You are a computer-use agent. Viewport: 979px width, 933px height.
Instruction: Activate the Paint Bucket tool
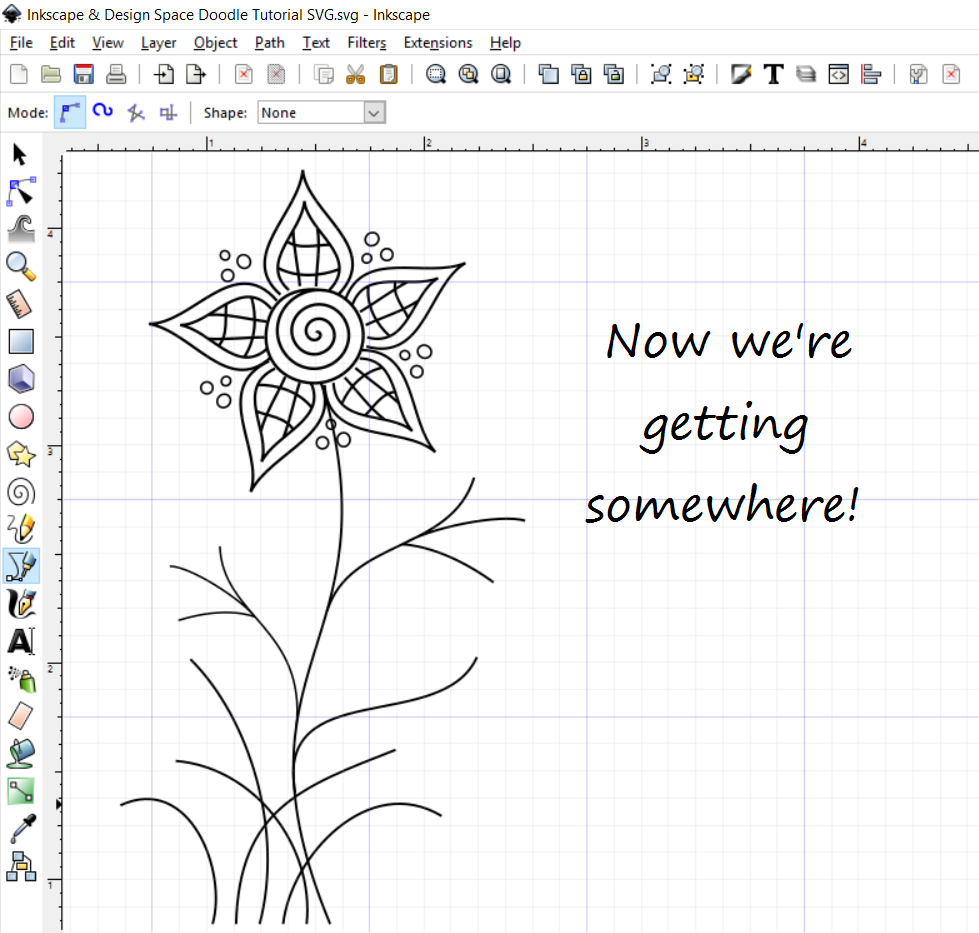pos(20,753)
